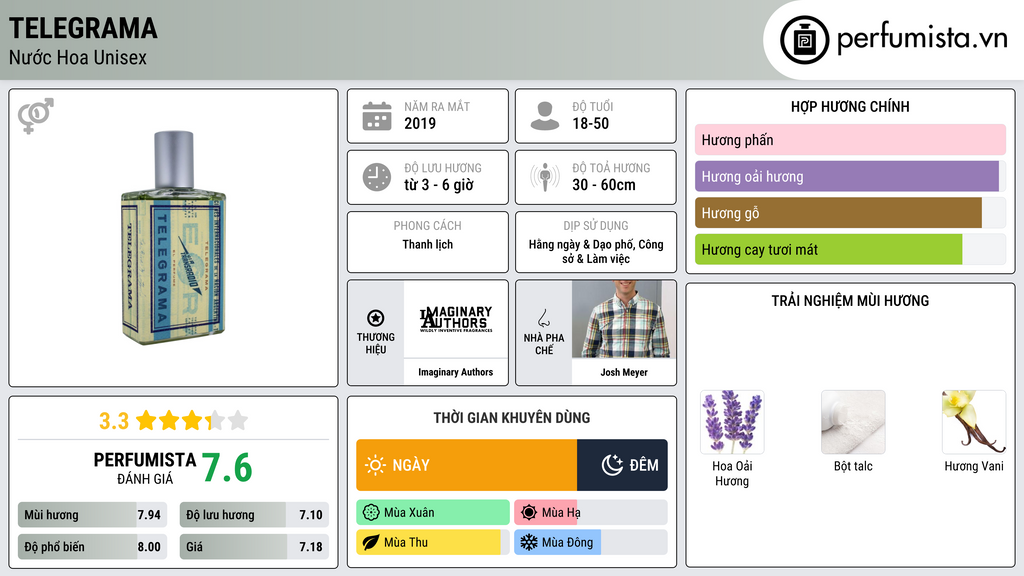Screen dimensions: 1024x576
Task: Click the Giá 7.18 score bar
Action: (255, 547)
